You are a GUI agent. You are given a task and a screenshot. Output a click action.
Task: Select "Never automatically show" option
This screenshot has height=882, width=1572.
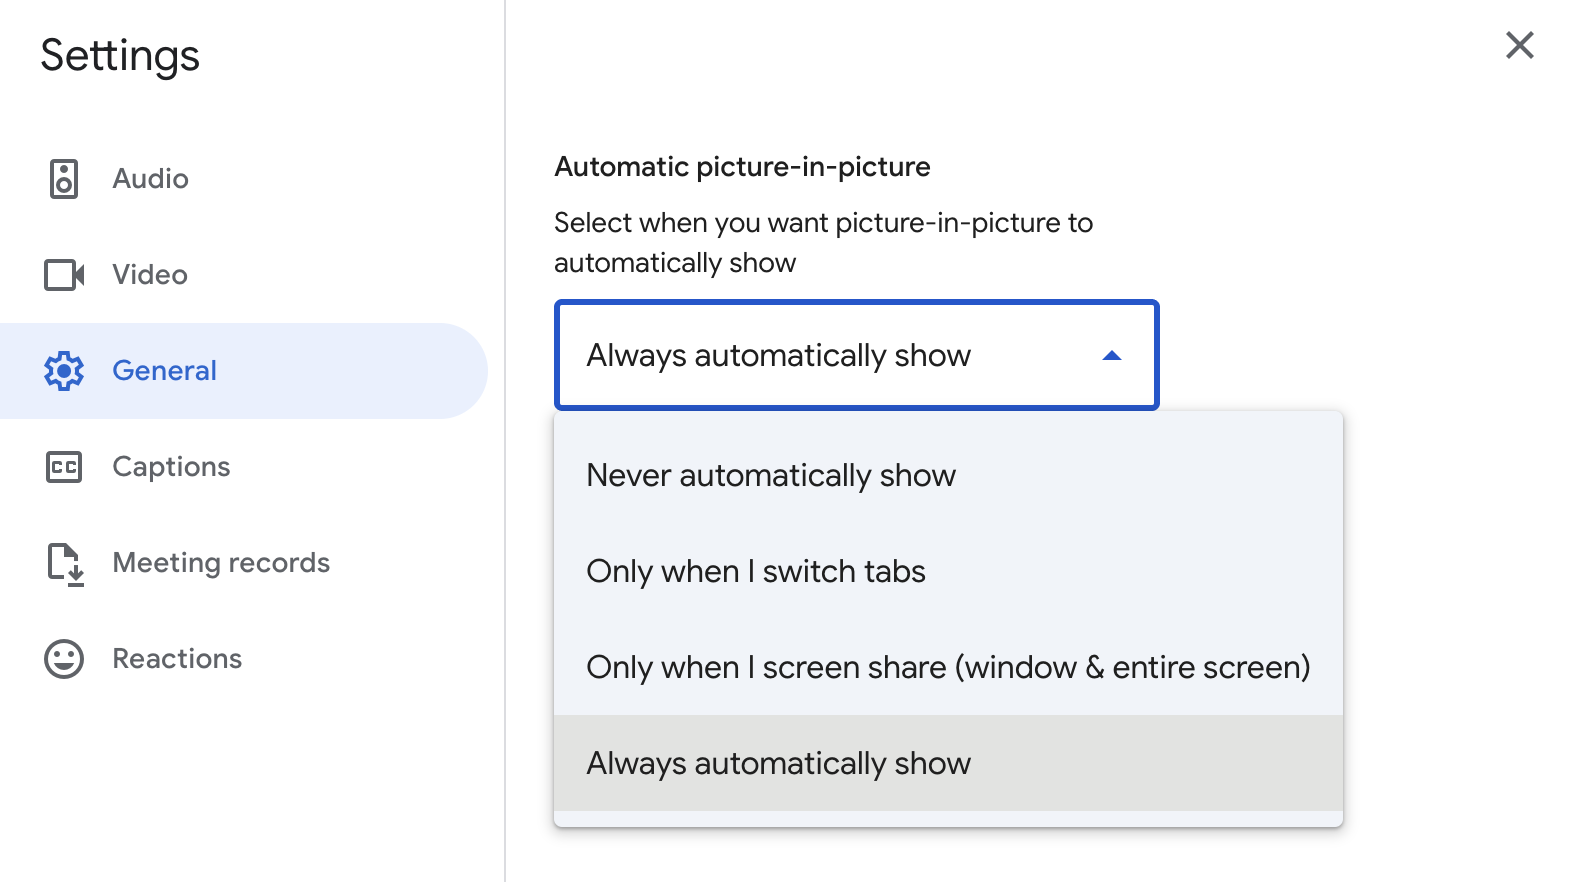point(771,475)
